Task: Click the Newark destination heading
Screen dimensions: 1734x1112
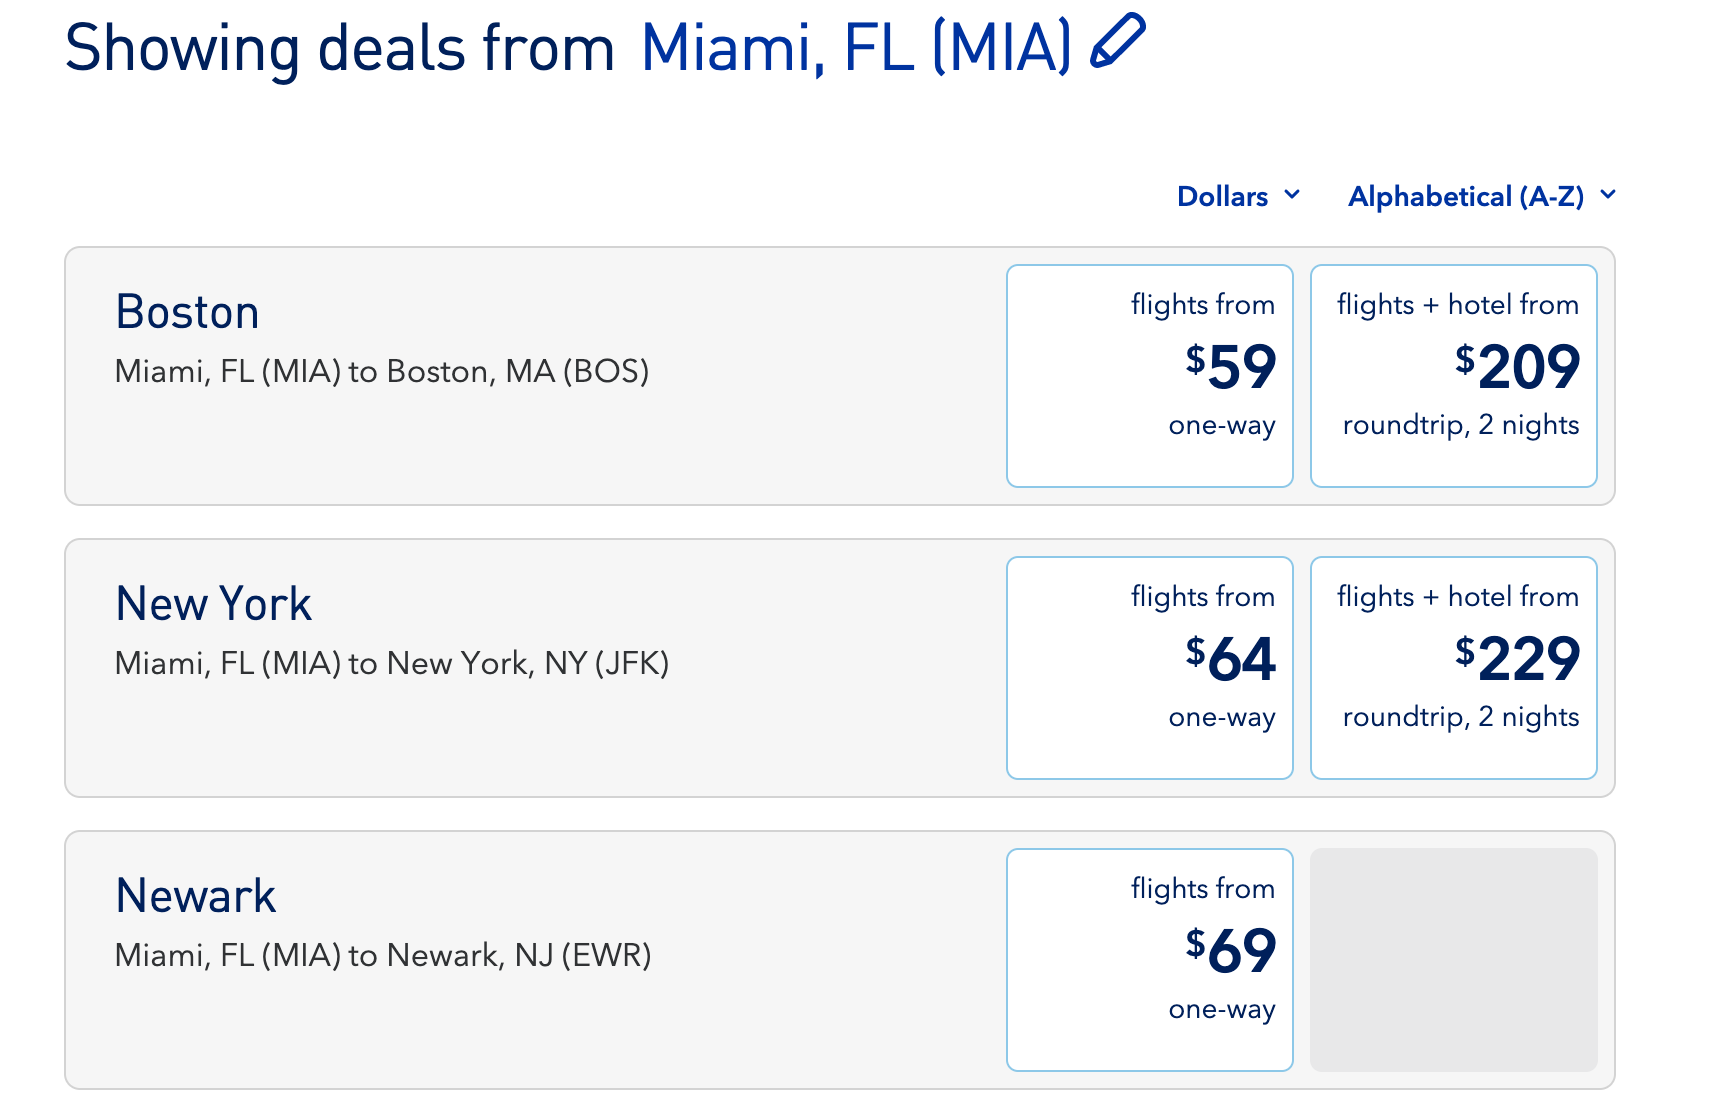Action: (x=196, y=896)
